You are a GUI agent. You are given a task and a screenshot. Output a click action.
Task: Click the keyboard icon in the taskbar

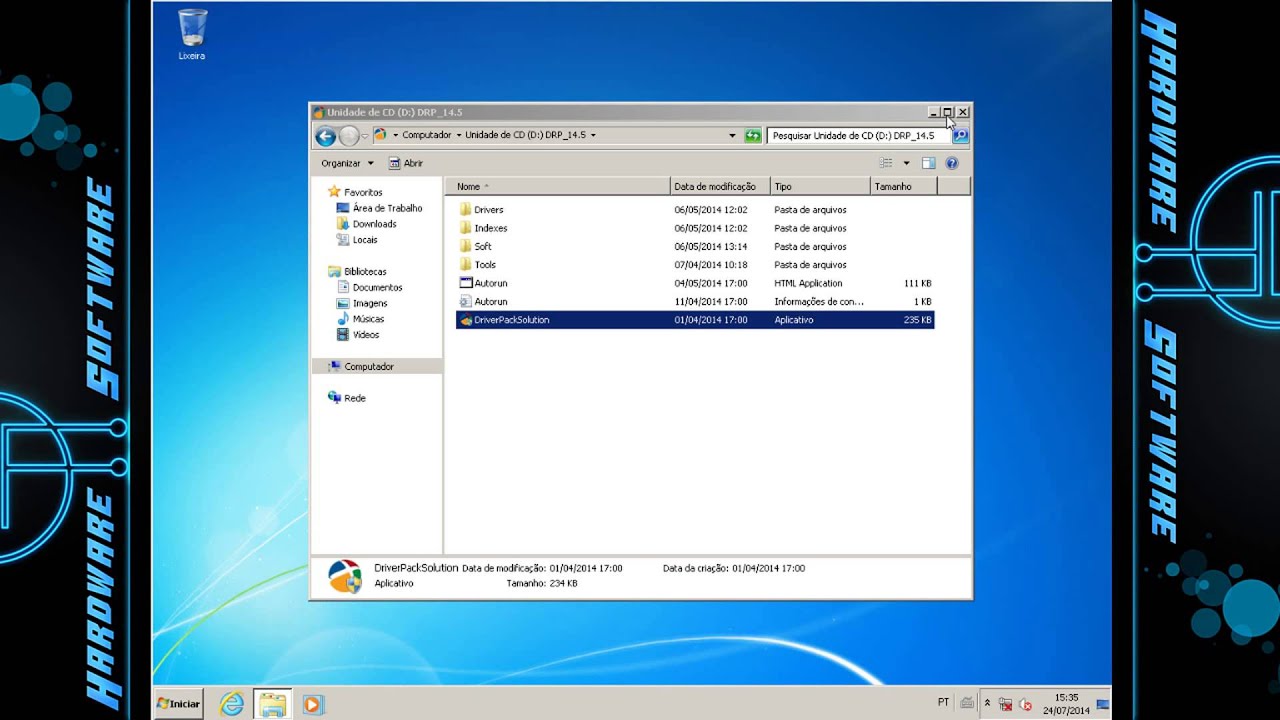[966, 703]
